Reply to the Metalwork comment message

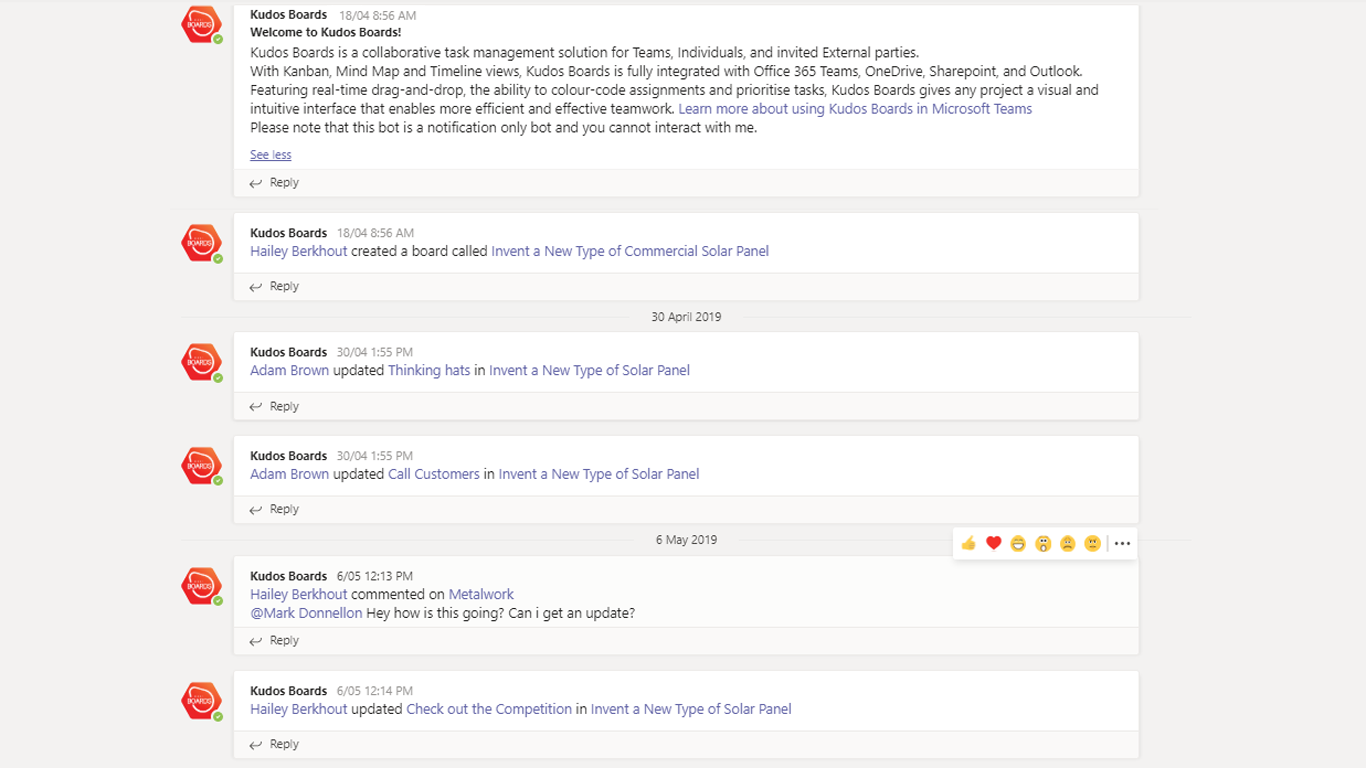(x=274, y=641)
